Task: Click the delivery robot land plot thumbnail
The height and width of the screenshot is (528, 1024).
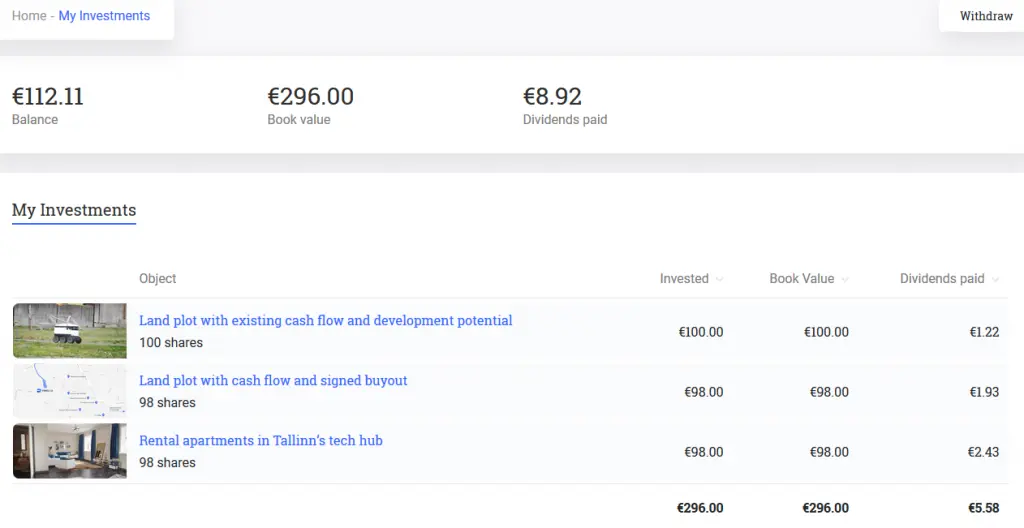Action: (70, 331)
